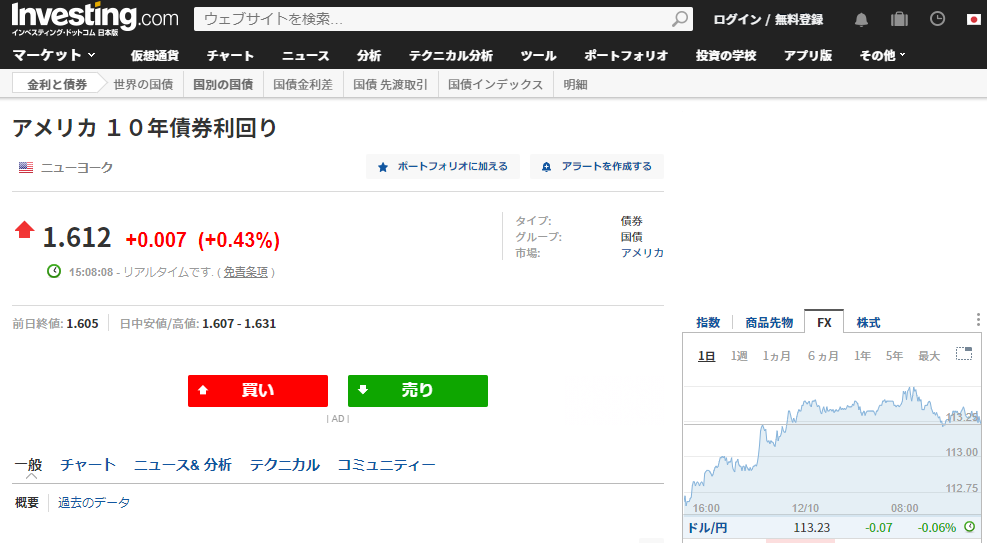Image resolution: width=987 pixels, height=543 pixels.
Task: Open the 投資の学校 menu
Action: click(x=726, y=55)
